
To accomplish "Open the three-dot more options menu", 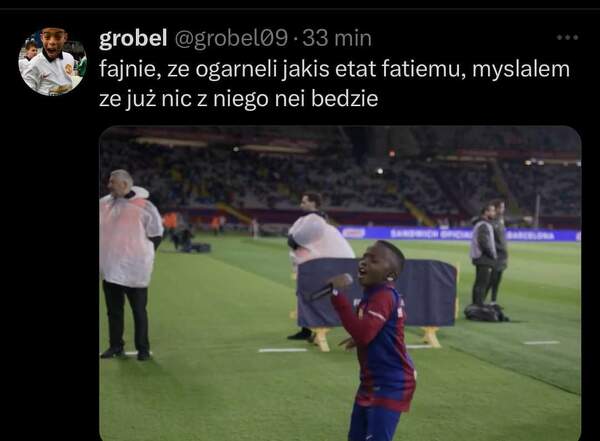I will [567, 38].
